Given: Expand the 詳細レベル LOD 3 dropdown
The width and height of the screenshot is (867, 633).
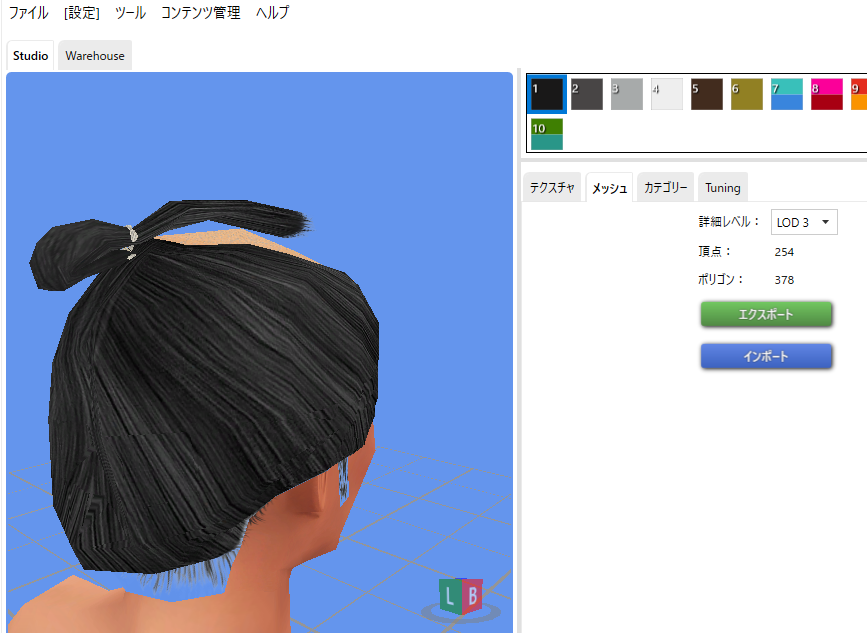Looking at the screenshot, I should click(x=804, y=222).
